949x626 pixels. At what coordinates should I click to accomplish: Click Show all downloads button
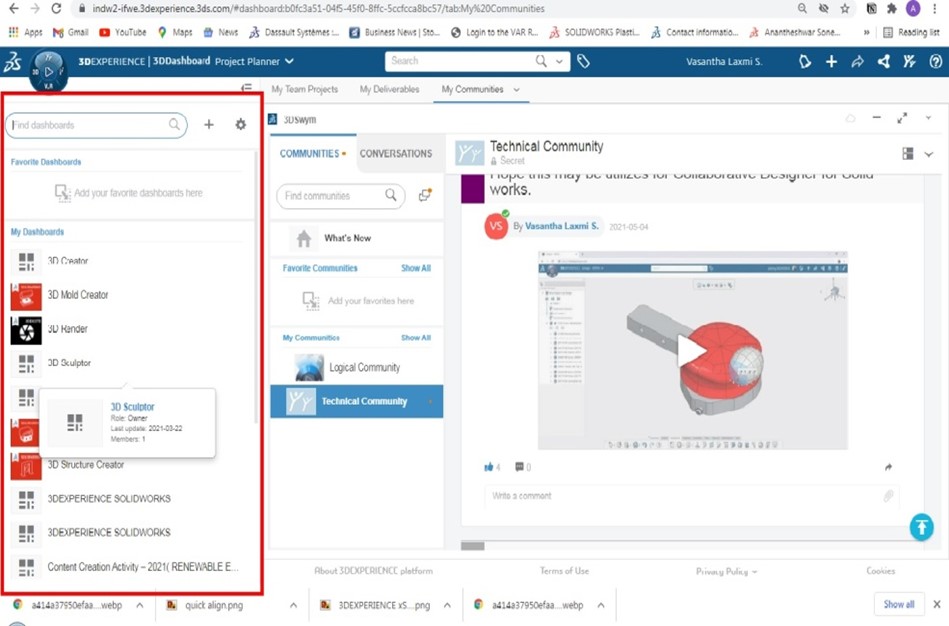click(899, 604)
